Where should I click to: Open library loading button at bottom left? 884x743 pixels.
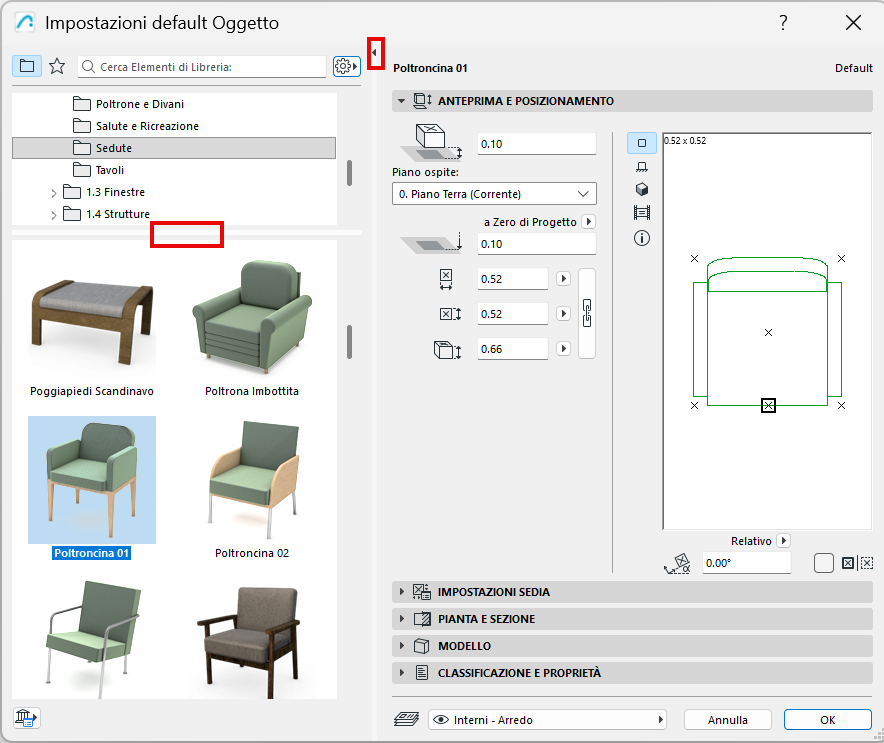pos(26,718)
